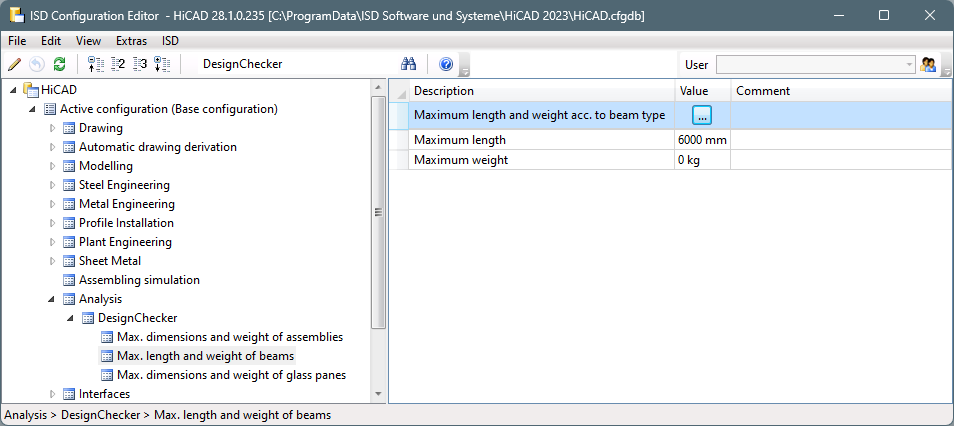Viewport: 954px width, 426px height.
Task: Minimize the ISD Configuration Editor window
Action: [838, 16]
